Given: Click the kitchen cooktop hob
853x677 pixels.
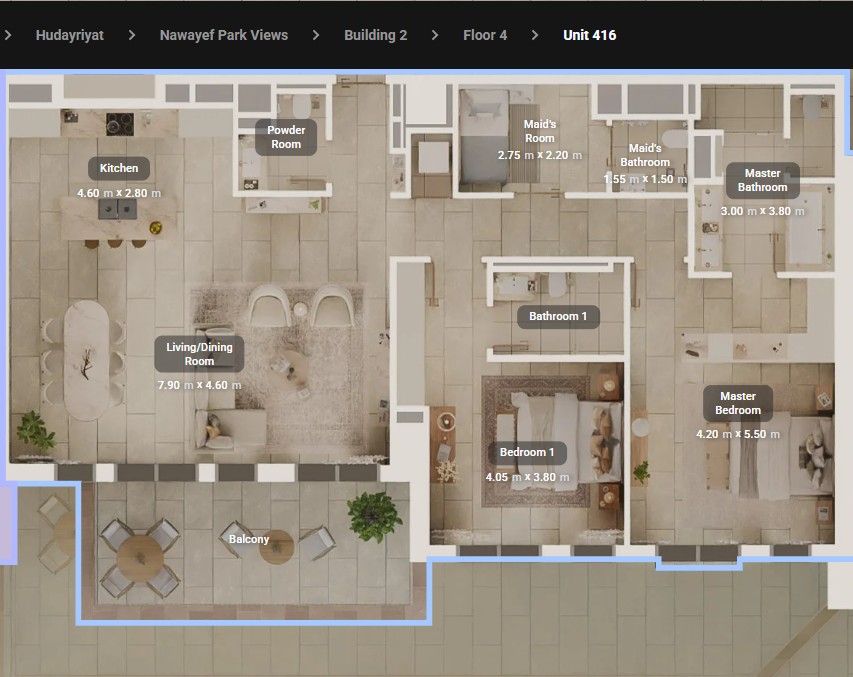Looking at the screenshot, I should pyautogui.click(x=120, y=124).
